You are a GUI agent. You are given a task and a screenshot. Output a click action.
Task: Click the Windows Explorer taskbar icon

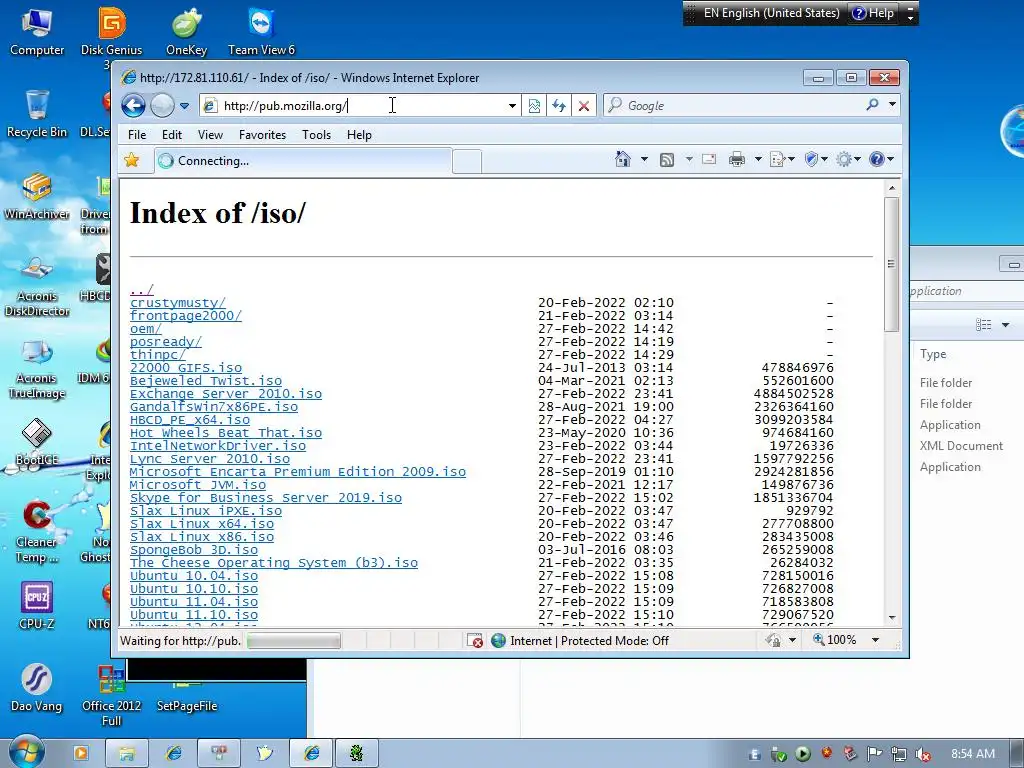[x=127, y=754]
